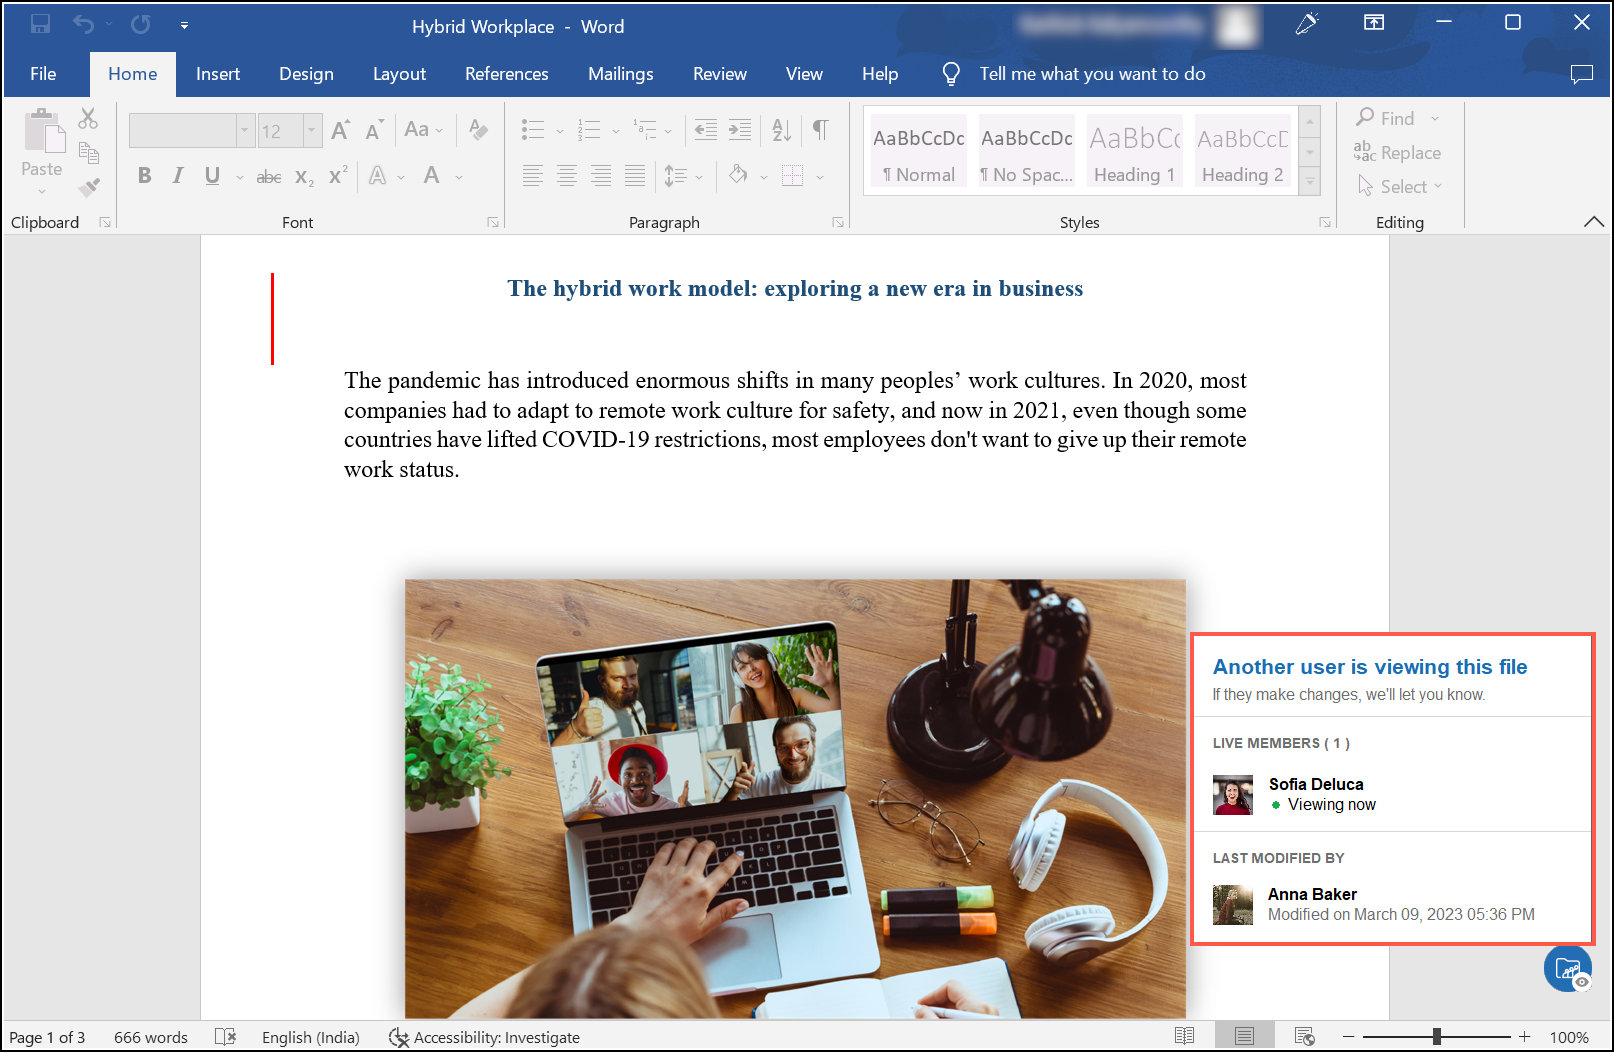Center align text
1614x1052 pixels.
coord(567,176)
